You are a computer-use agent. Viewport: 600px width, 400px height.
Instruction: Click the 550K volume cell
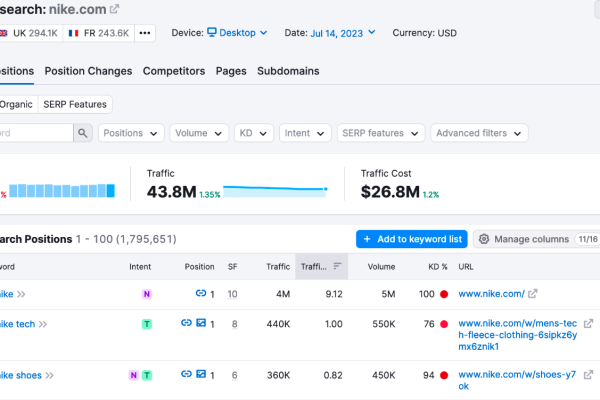[384, 324]
